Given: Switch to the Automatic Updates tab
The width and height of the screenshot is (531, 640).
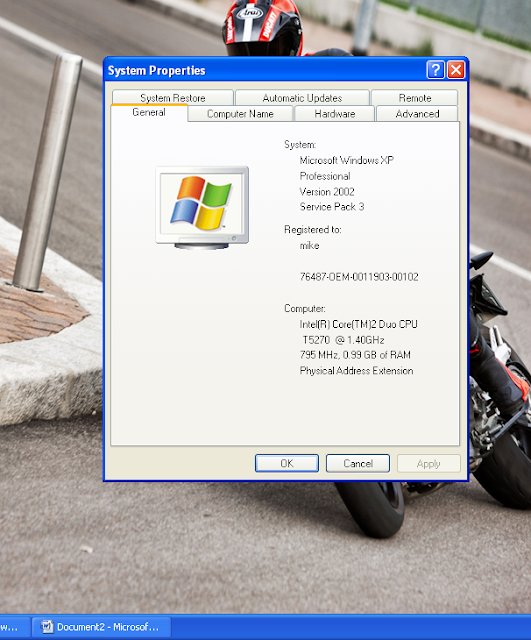Looking at the screenshot, I should (x=302, y=98).
